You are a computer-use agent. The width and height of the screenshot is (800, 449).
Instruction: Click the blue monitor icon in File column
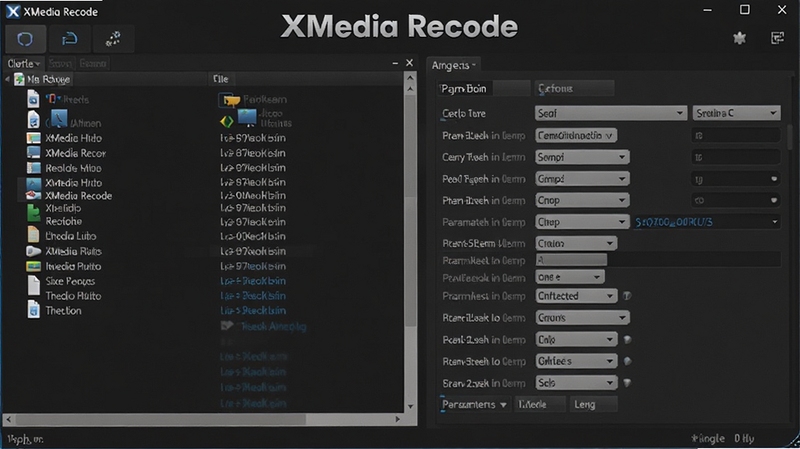click(x=247, y=117)
